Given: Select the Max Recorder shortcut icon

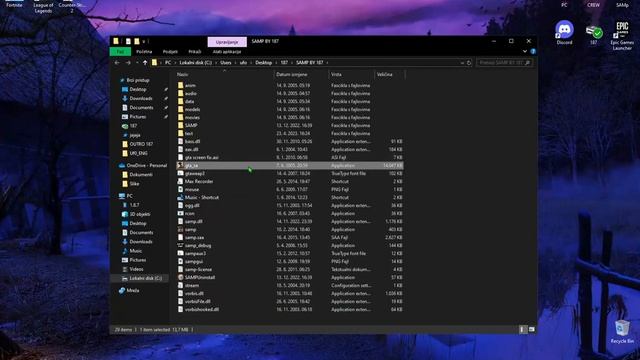Looking at the screenshot, I should pos(180,181).
